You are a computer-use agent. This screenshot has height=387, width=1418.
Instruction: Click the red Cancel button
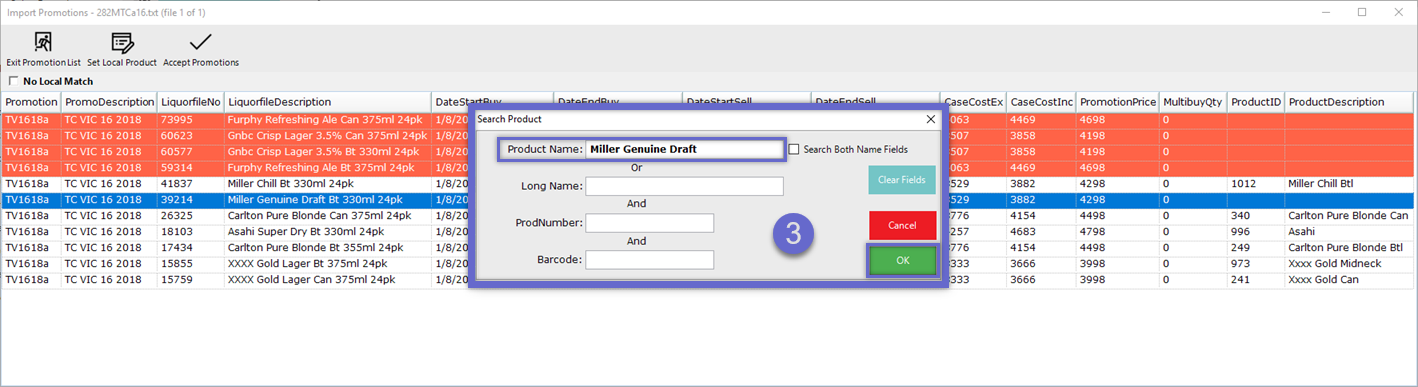902,225
